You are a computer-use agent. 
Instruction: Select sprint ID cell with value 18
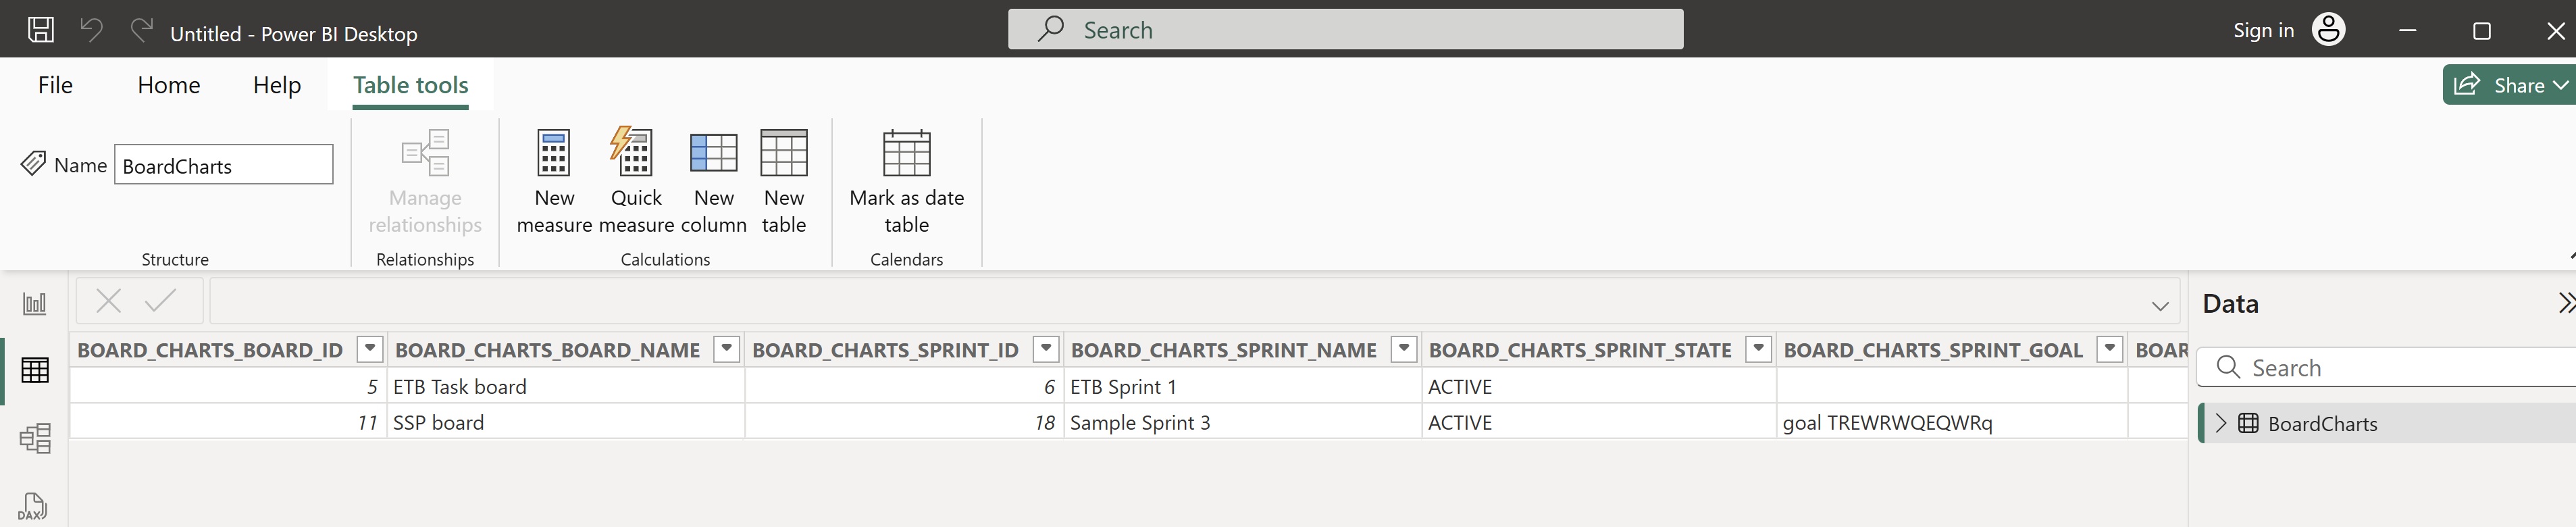pos(904,422)
